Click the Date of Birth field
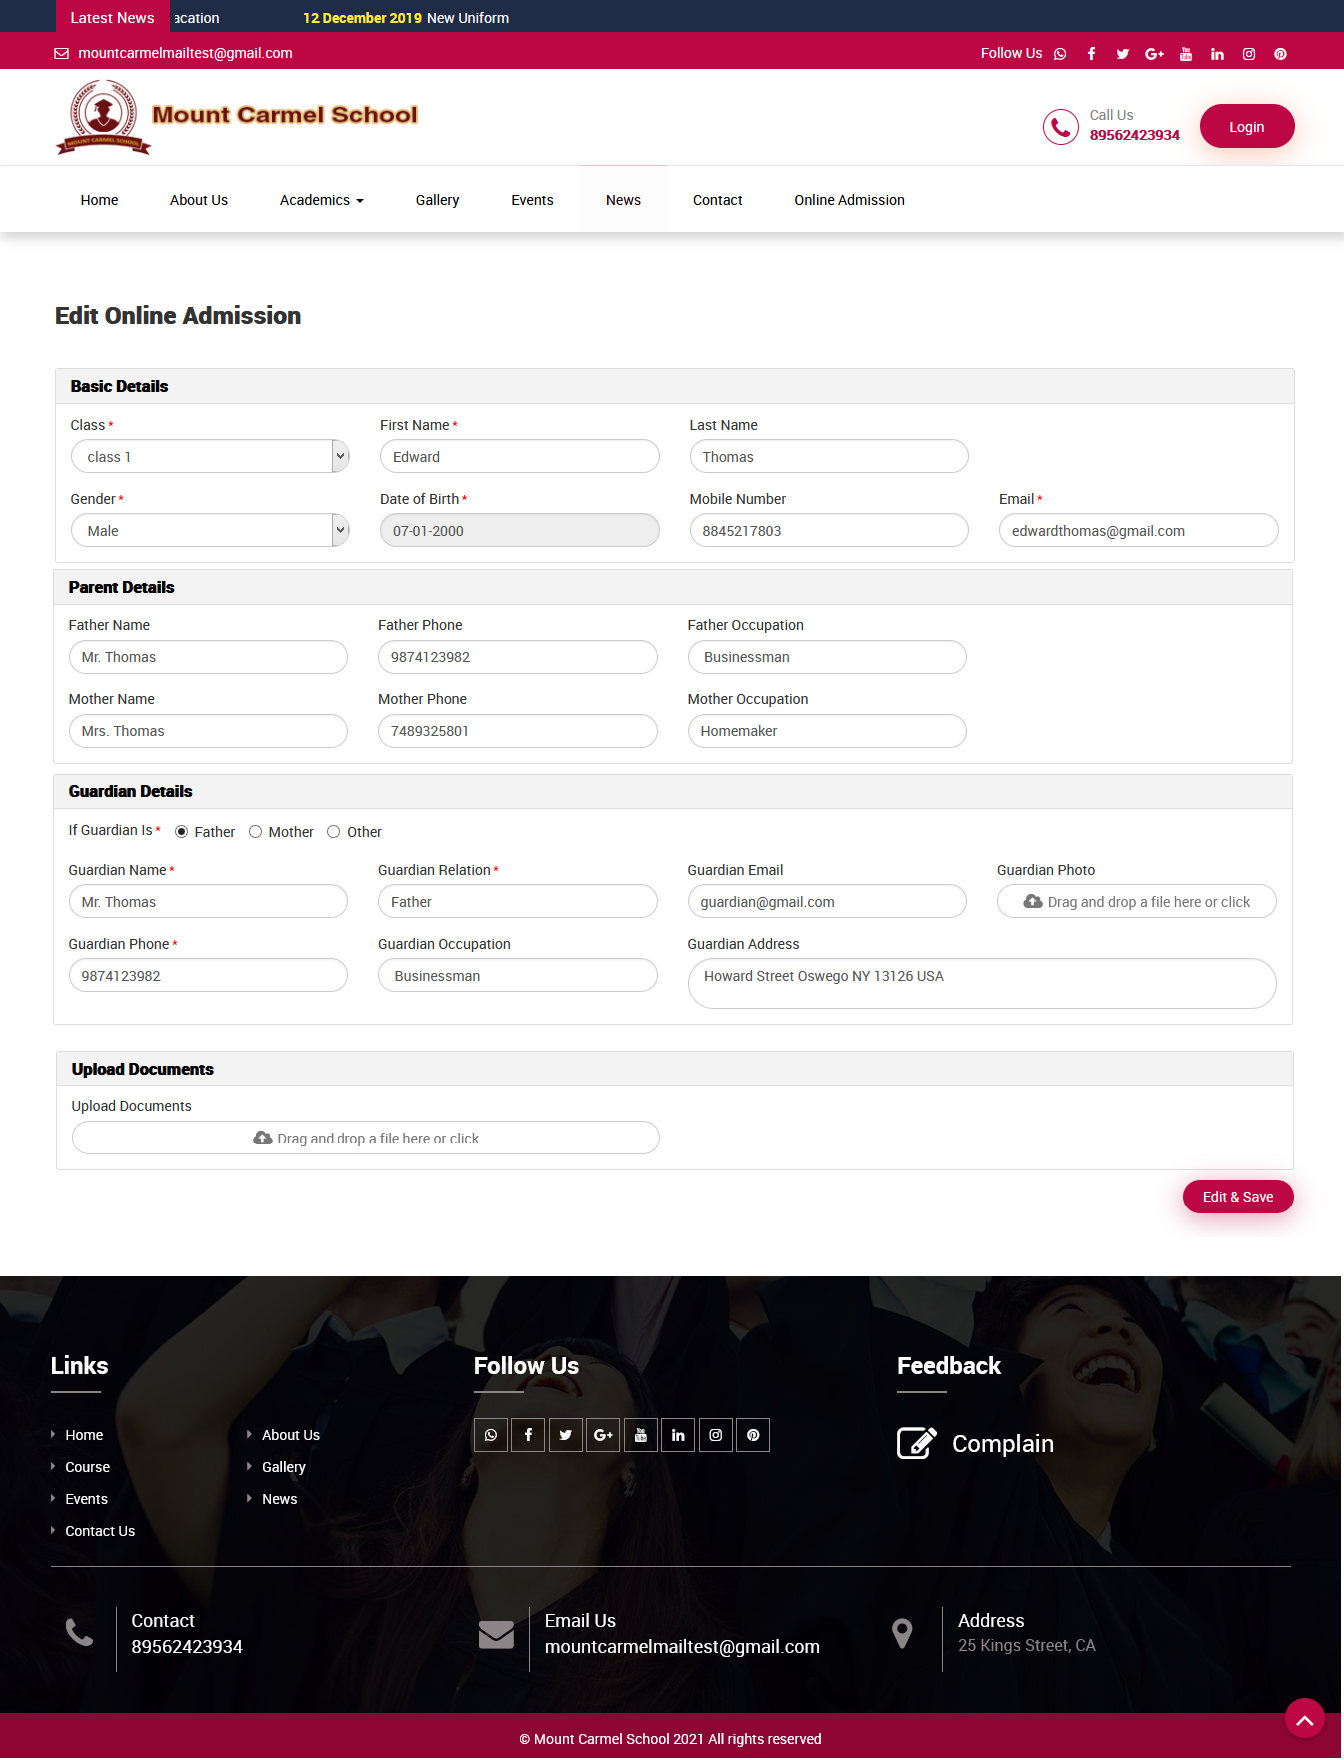 [519, 531]
